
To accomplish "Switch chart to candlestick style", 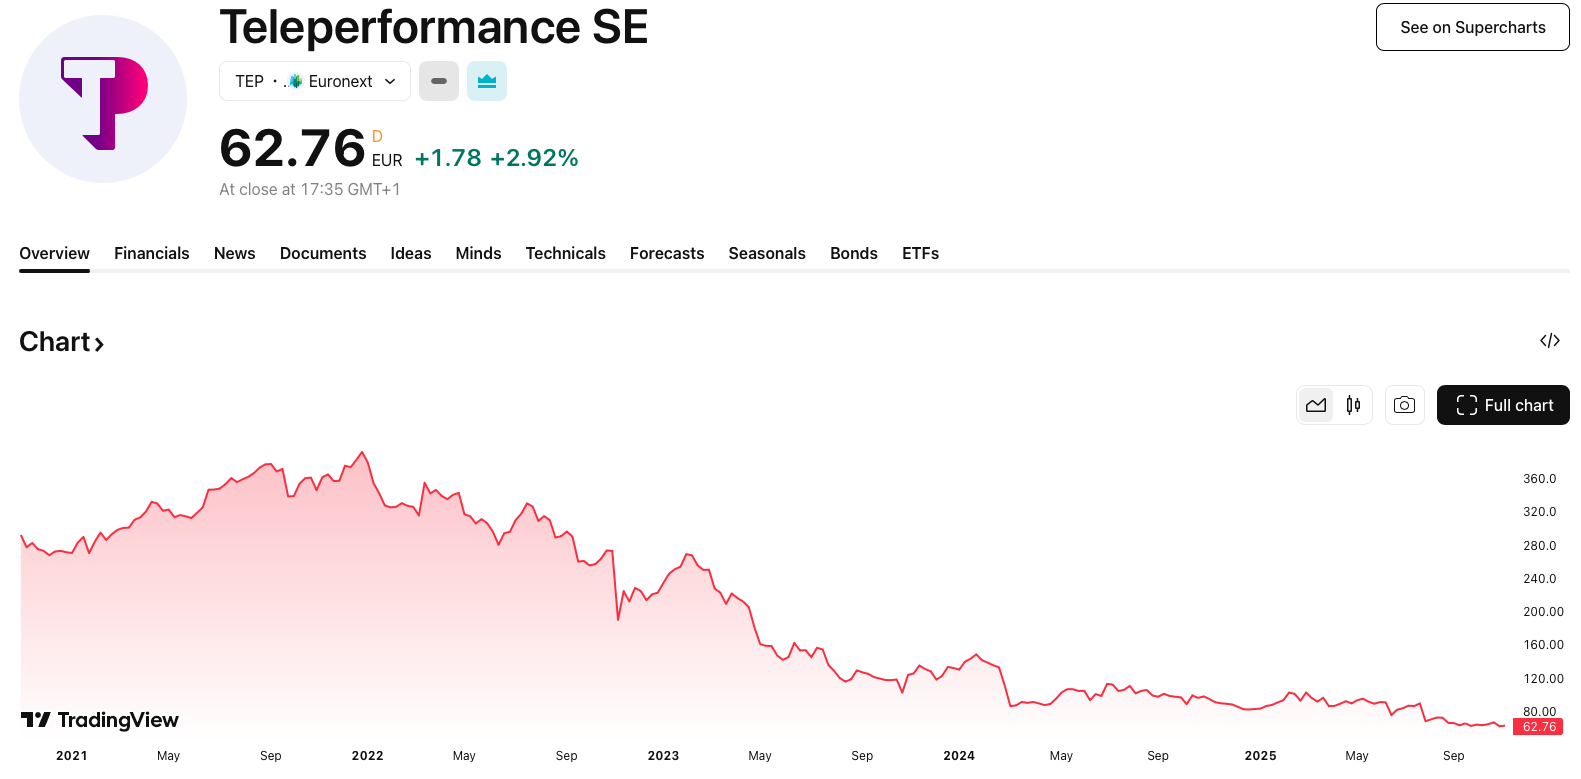I will tap(1353, 405).
